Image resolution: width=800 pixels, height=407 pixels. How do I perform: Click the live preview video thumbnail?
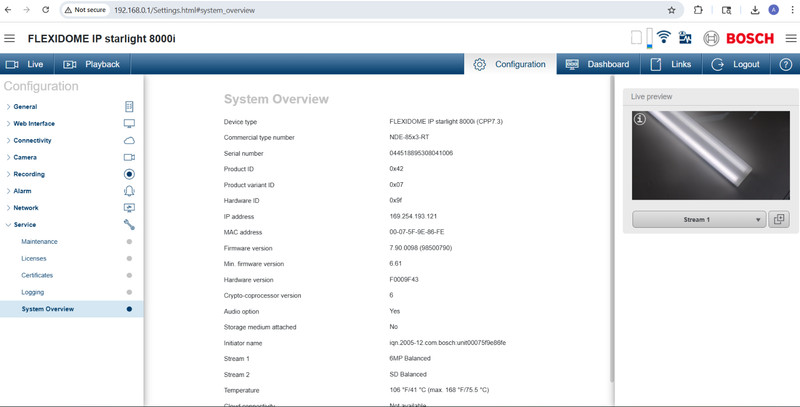point(711,156)
